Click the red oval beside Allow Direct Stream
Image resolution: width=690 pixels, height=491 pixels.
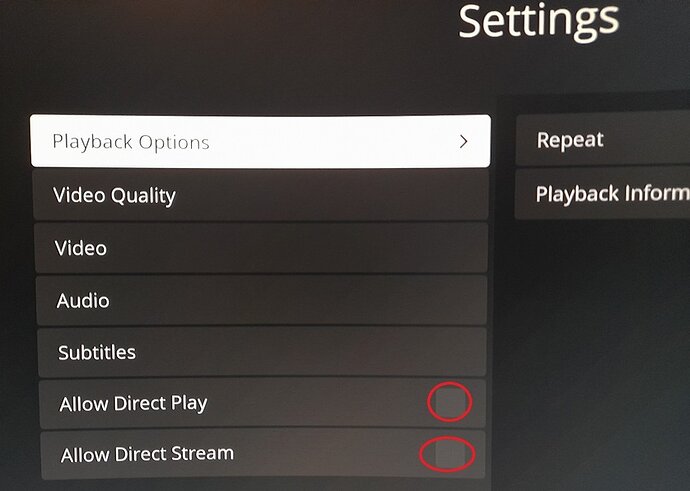pyautogui.click(x=448, y=454)
